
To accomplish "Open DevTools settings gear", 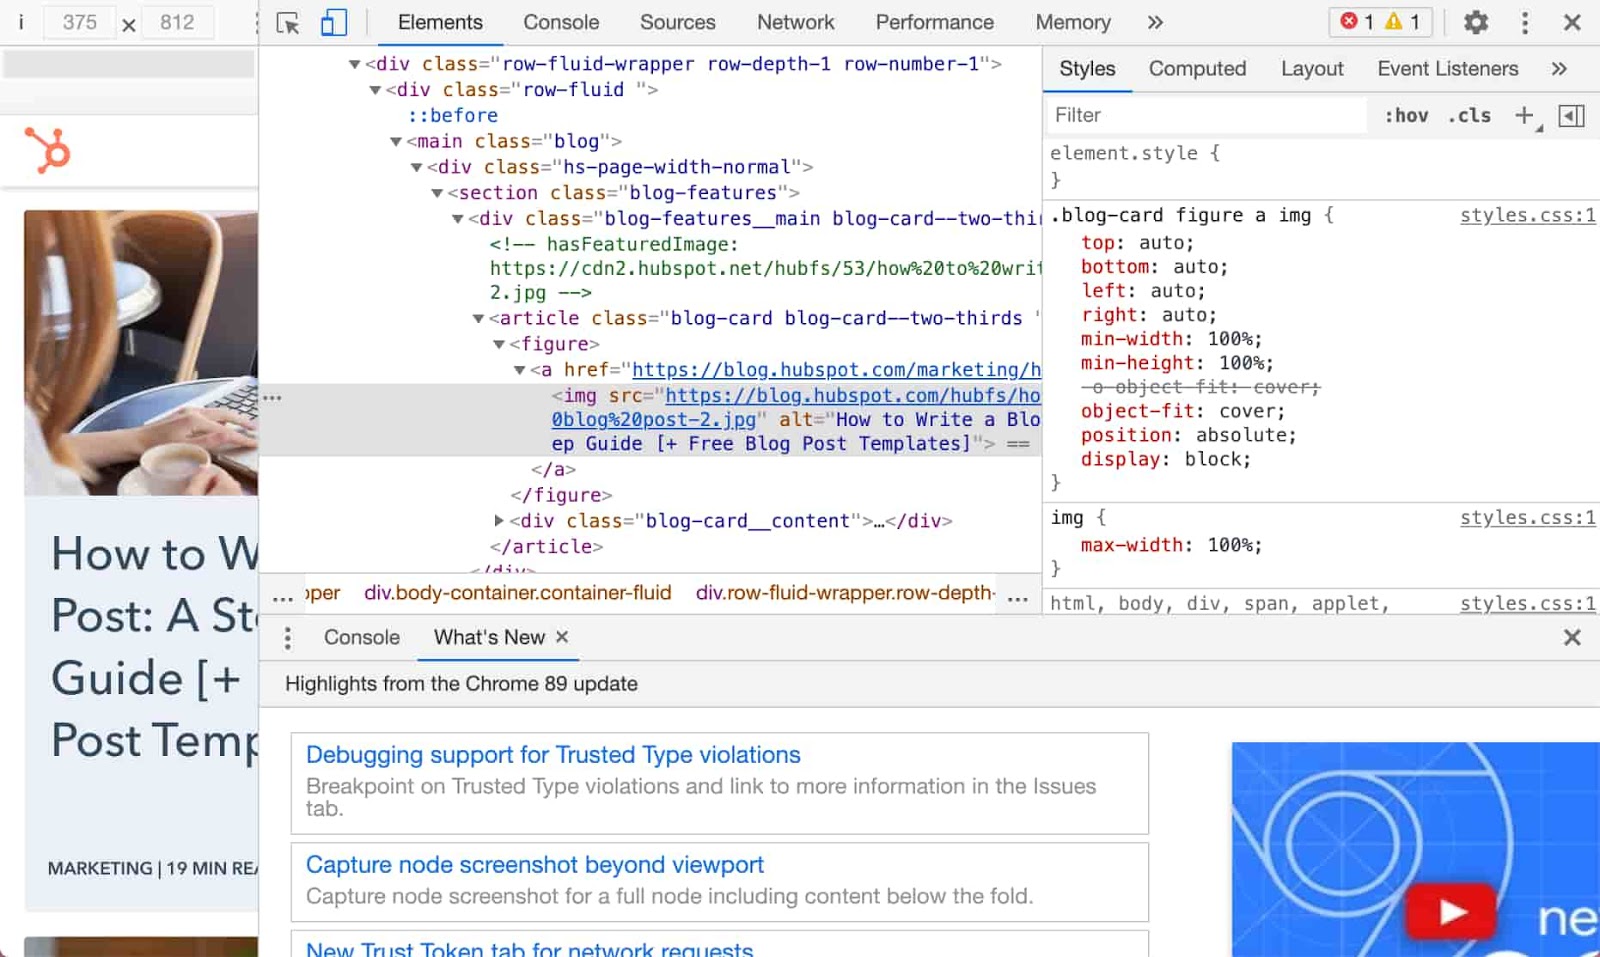I will click(x=1476, y=22).
